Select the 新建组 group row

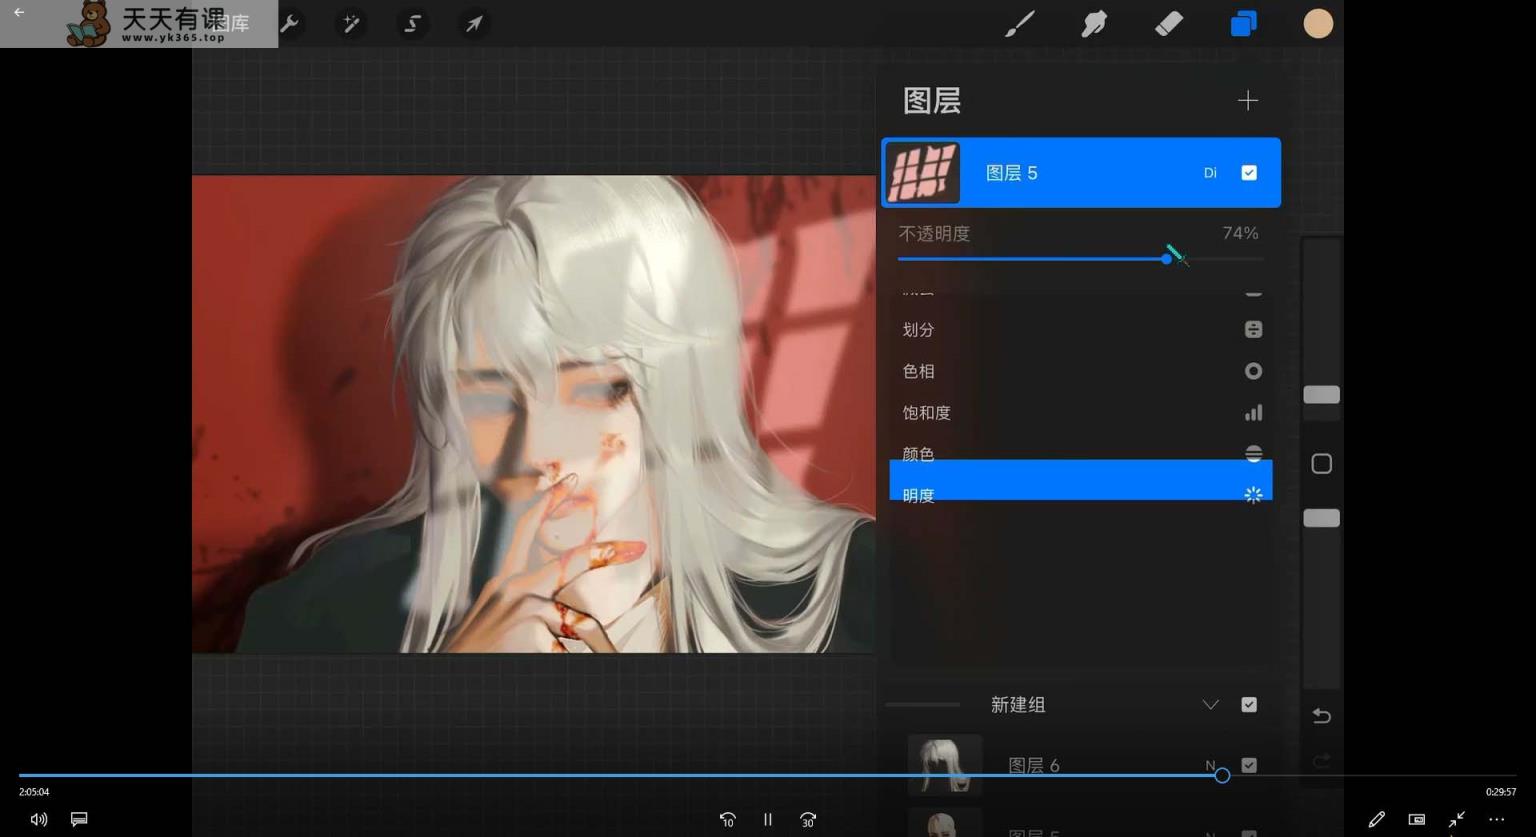coord(1081,705)
